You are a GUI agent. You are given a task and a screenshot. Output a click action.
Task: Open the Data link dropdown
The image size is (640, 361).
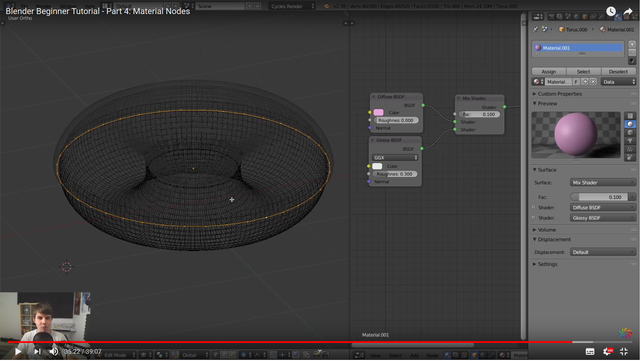coord(618,82)
